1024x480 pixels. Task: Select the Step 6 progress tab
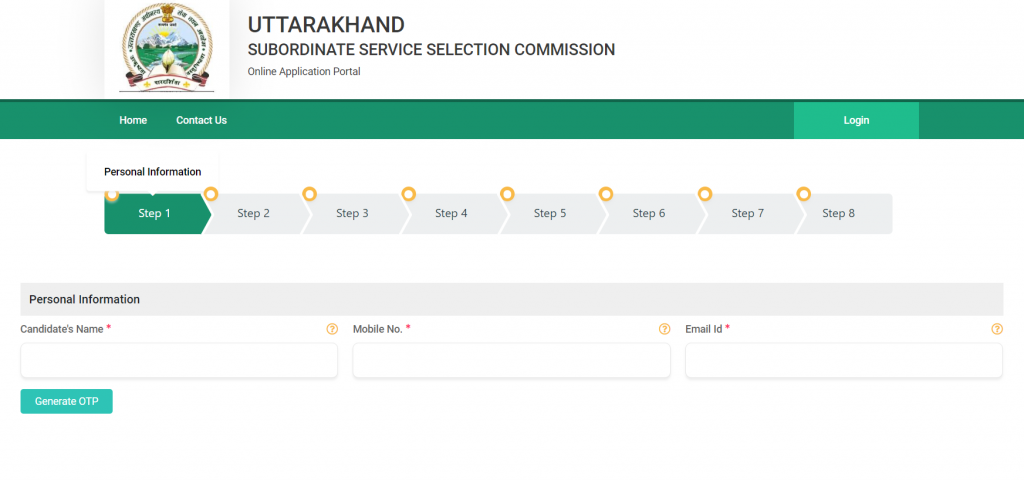649,214
